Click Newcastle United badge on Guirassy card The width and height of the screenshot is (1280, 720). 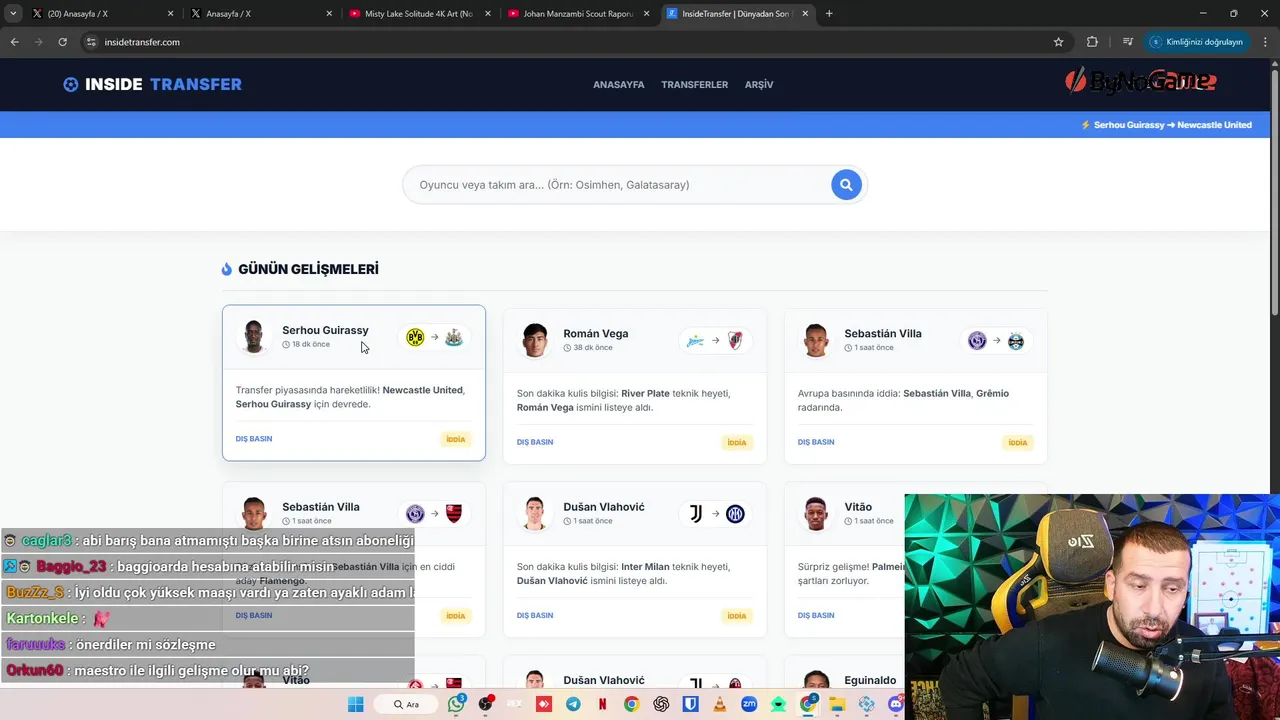[453, 337]
